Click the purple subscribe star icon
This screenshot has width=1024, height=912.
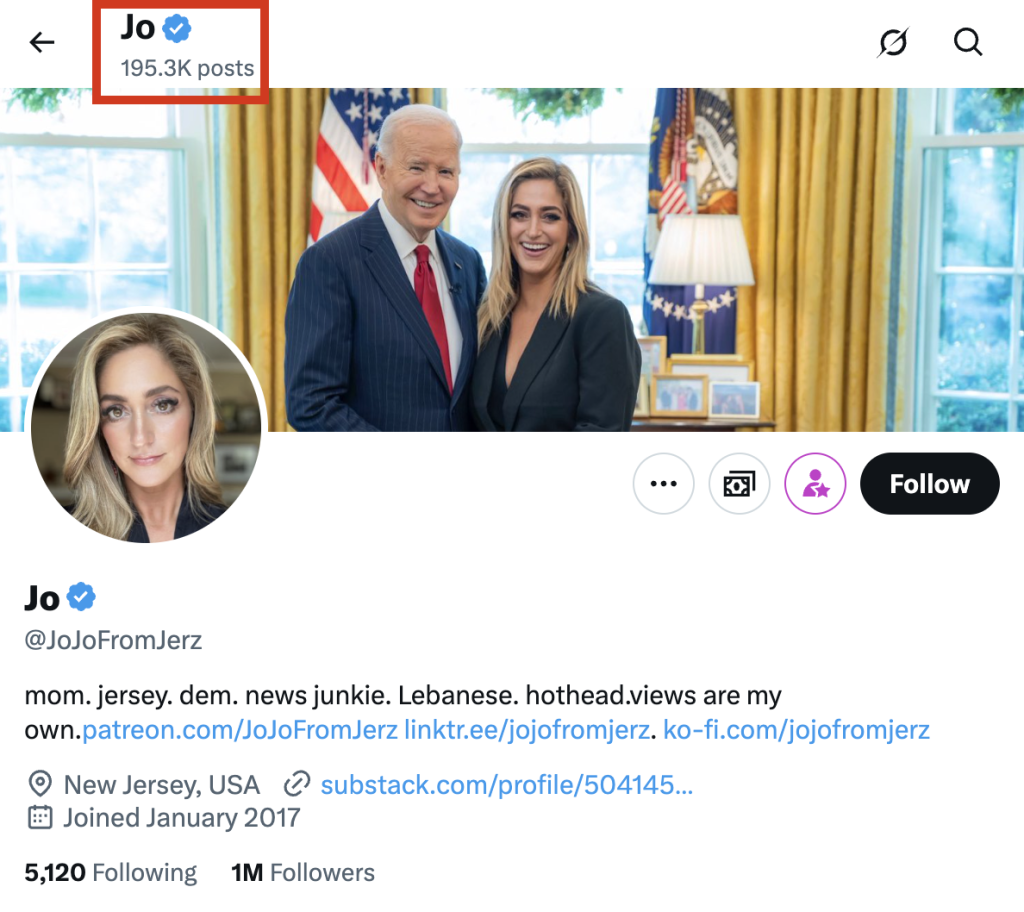[x=816, y=484]
